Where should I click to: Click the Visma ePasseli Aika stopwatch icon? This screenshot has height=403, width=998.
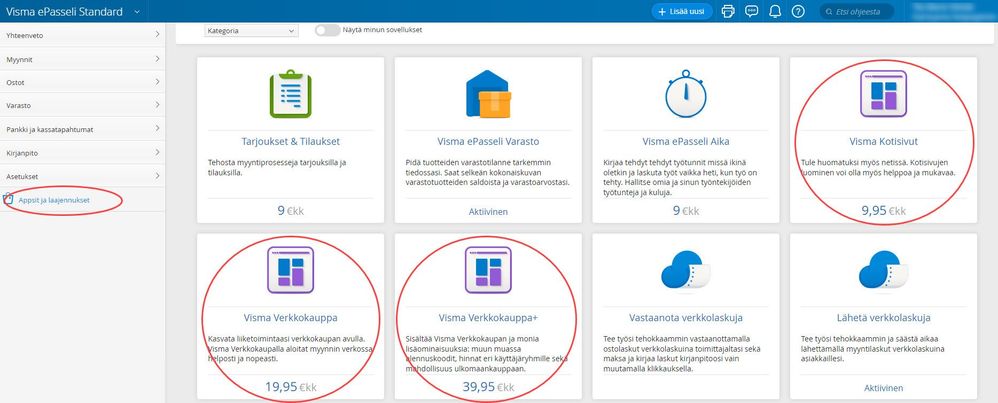pyautogui.click(x=685, y=94)
